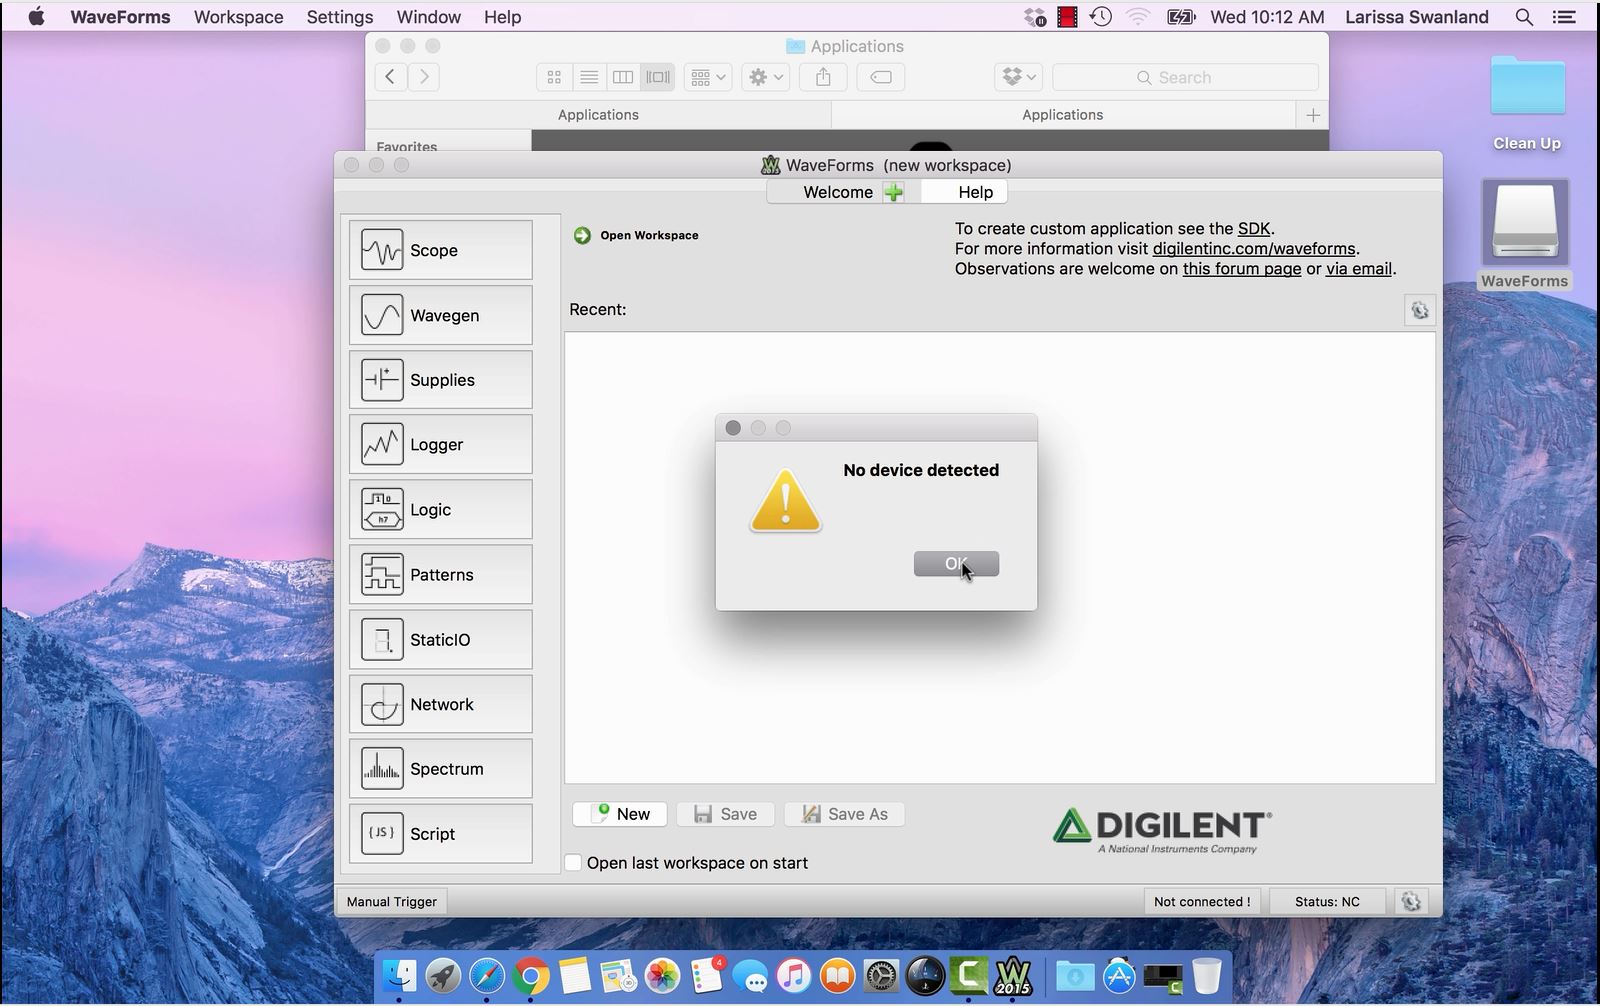Click Time Machine menu bar icon

[x=1101, y=17]
